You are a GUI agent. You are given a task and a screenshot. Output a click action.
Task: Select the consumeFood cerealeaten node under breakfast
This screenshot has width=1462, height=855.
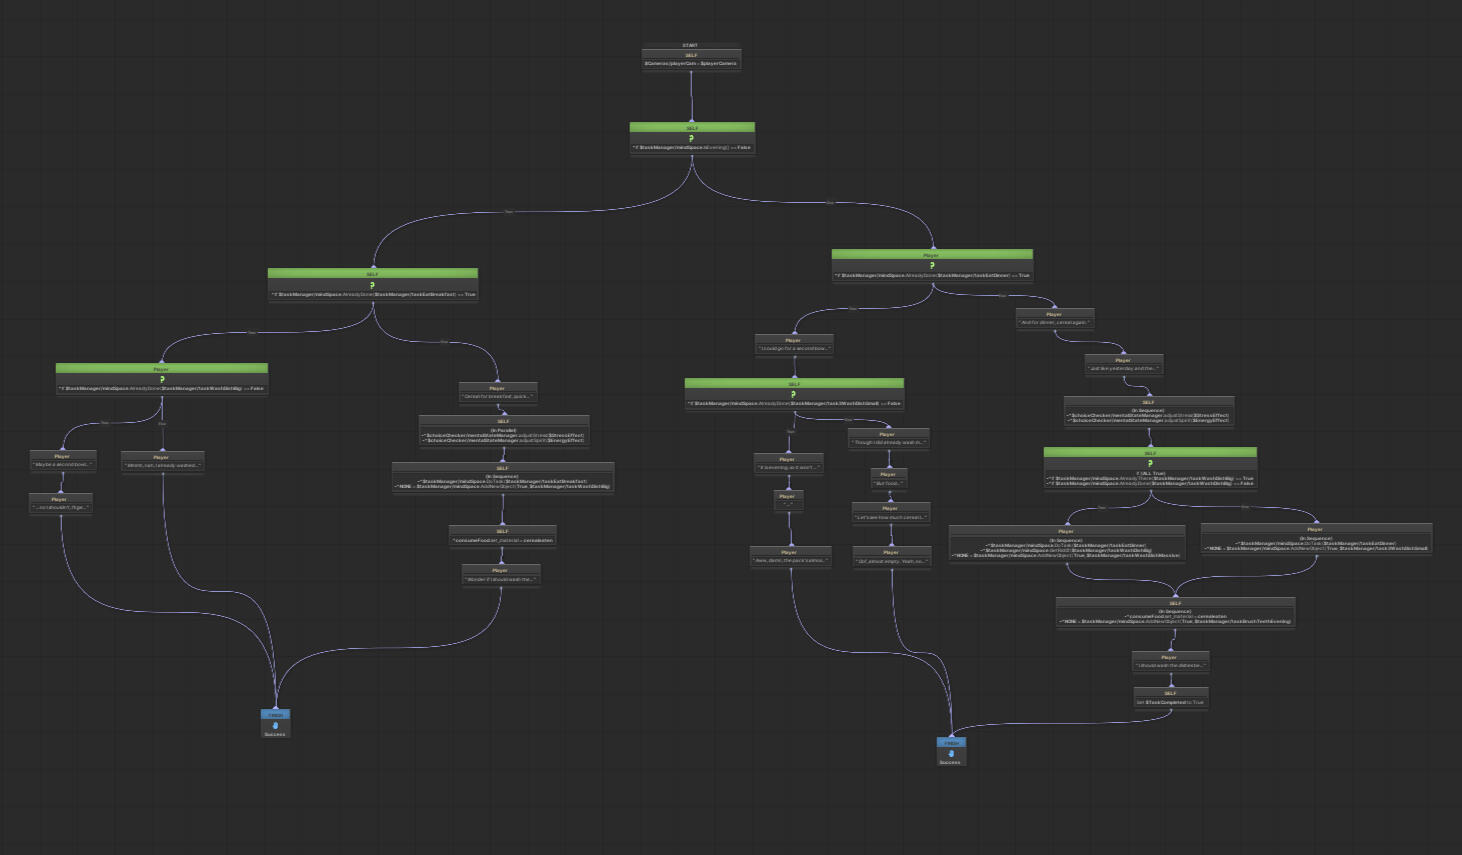[502, 536]
